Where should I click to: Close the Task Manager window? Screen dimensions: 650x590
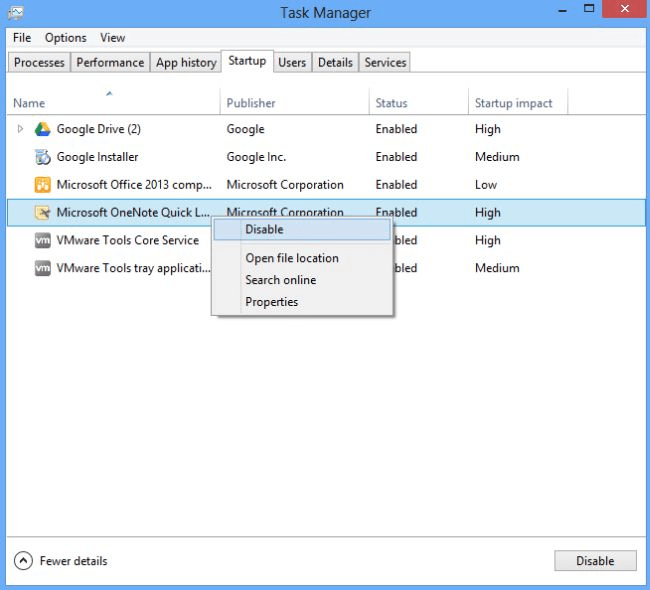click(x=625, y=9)
